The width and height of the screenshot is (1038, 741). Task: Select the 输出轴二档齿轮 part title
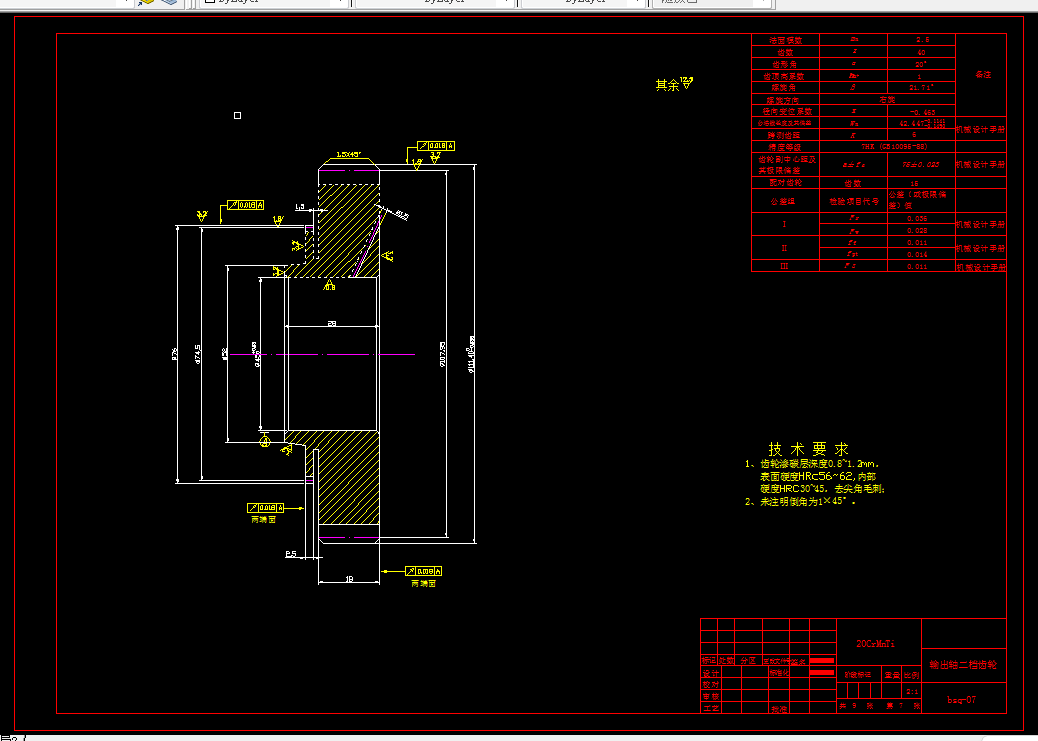tap(964, 665)
